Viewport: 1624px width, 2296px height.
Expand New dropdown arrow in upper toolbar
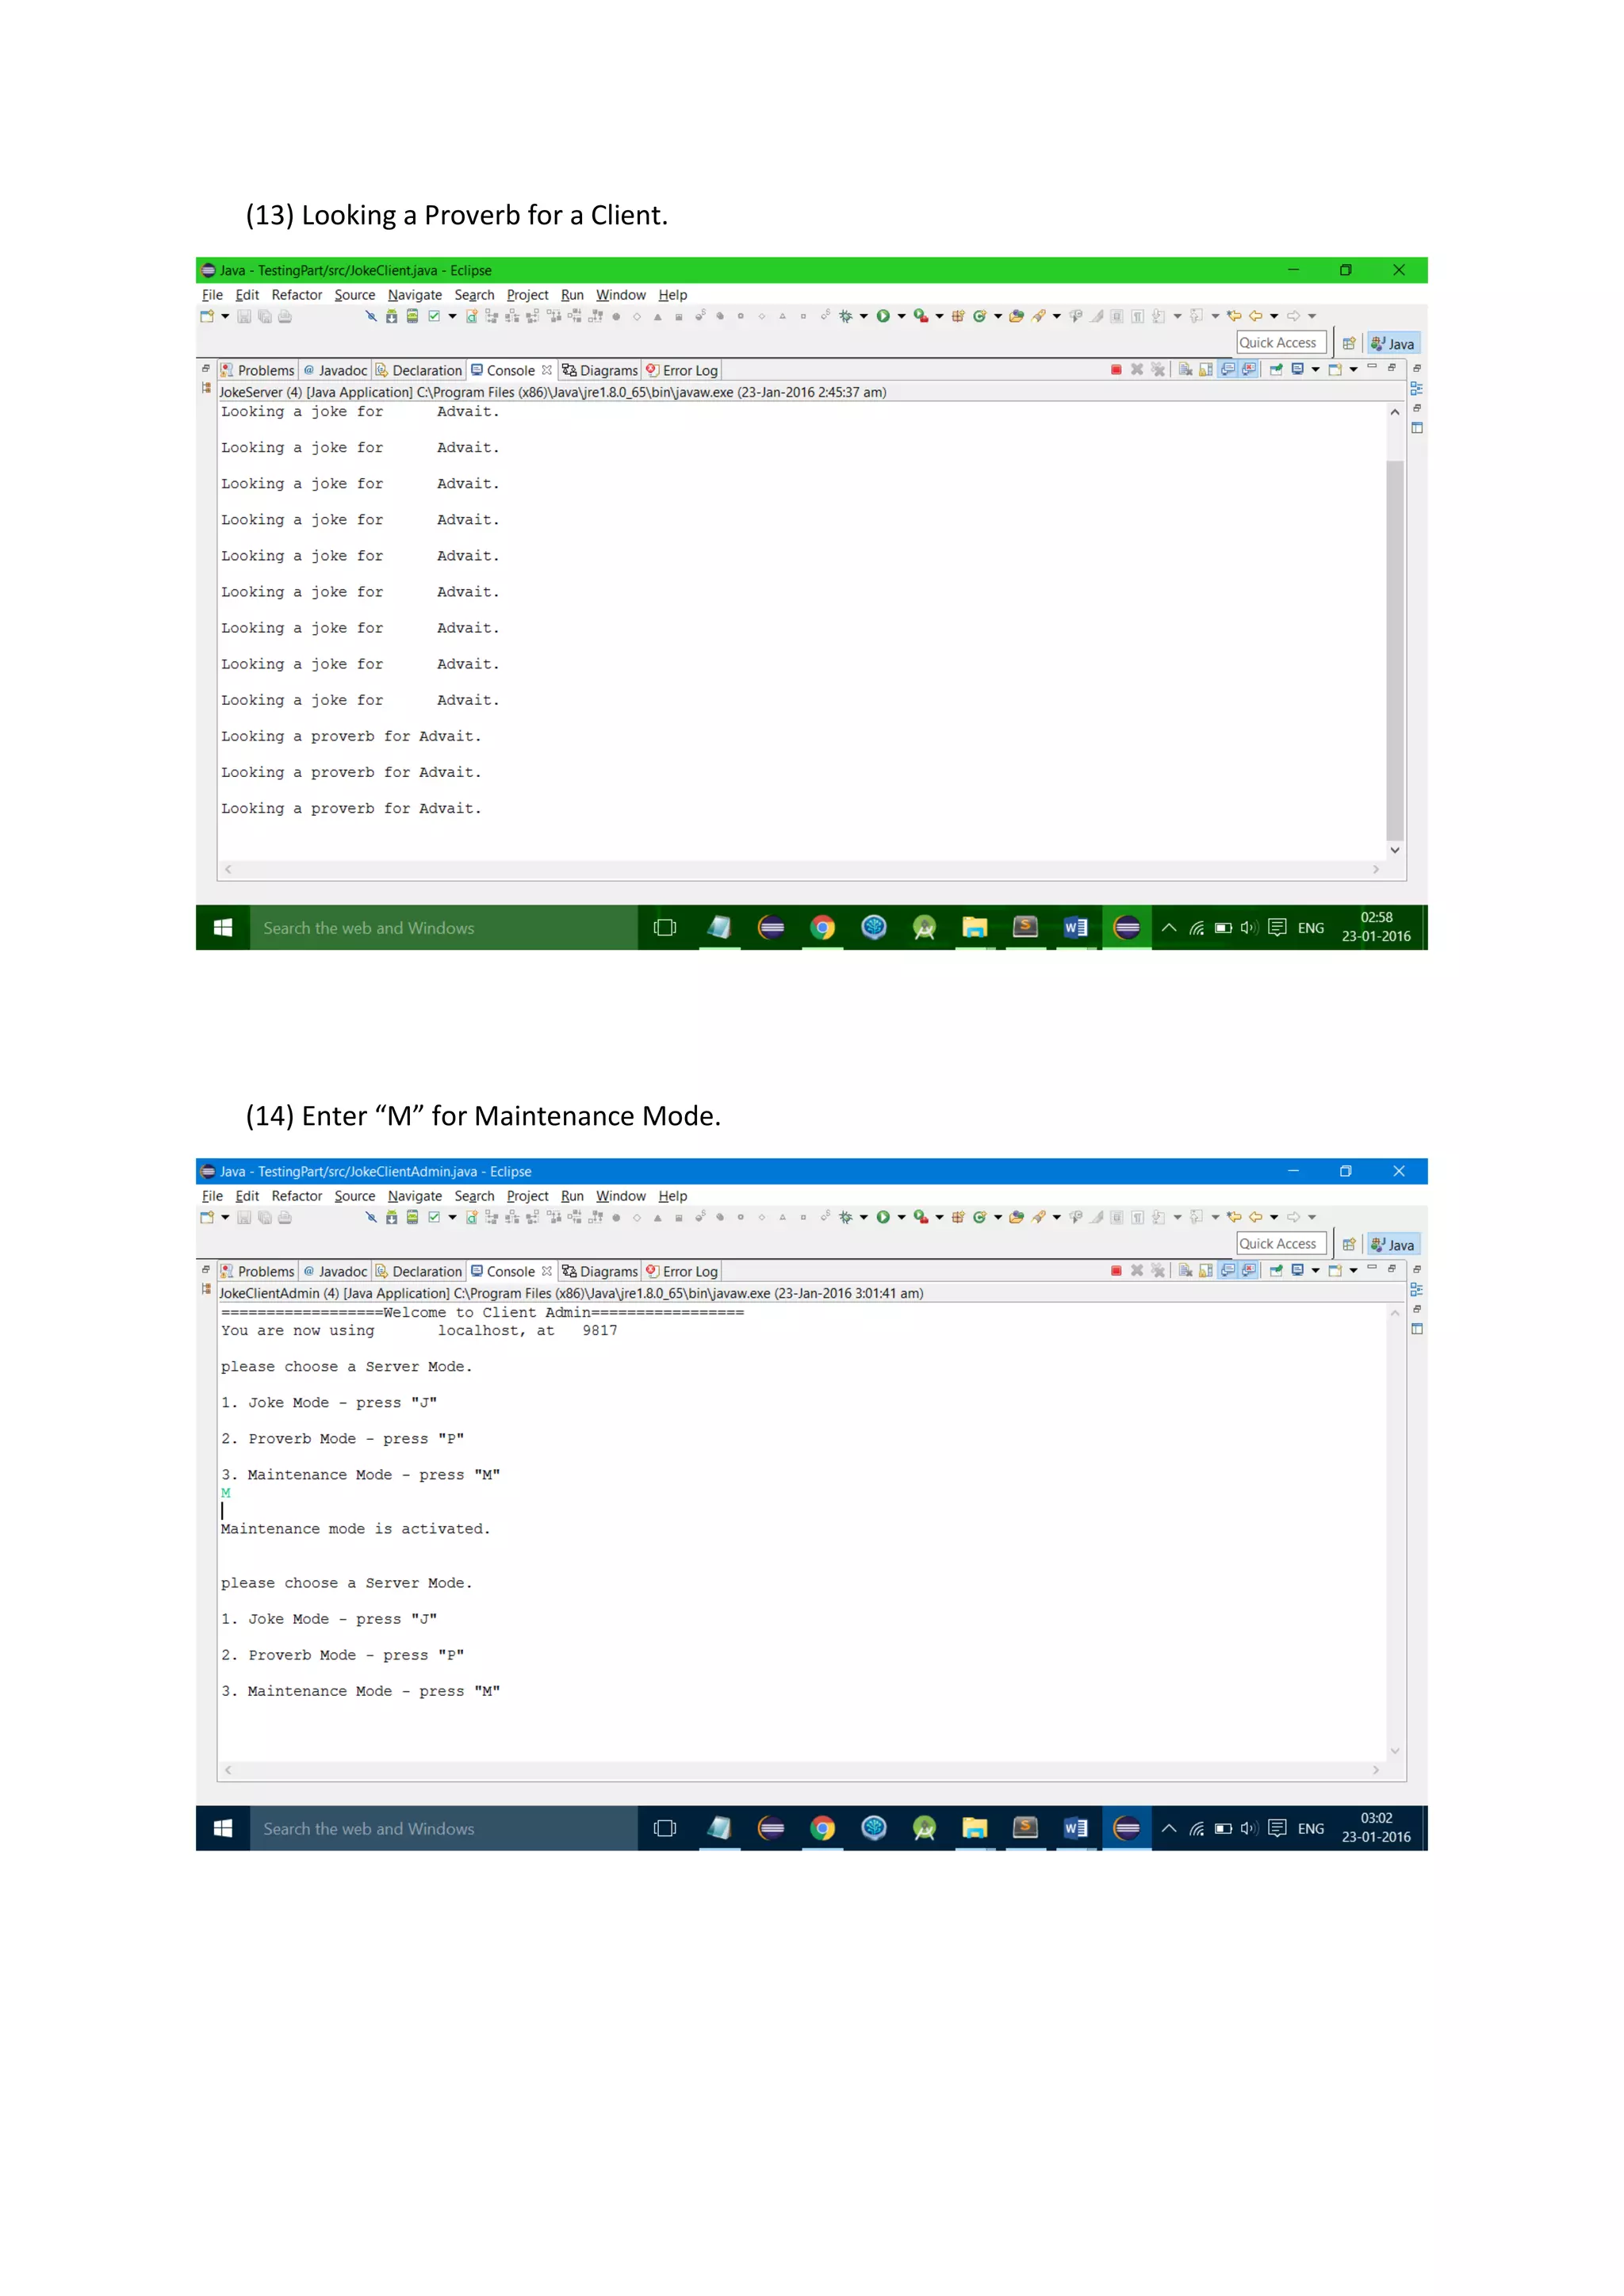pos(225,316)
